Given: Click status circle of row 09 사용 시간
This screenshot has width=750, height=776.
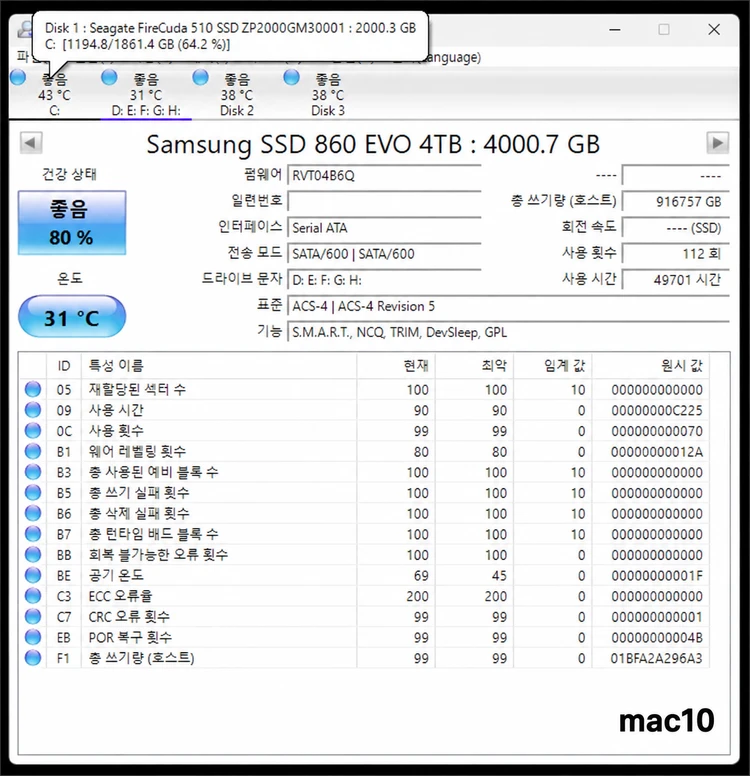Looking at the screenshot, I should pos(33,410).
